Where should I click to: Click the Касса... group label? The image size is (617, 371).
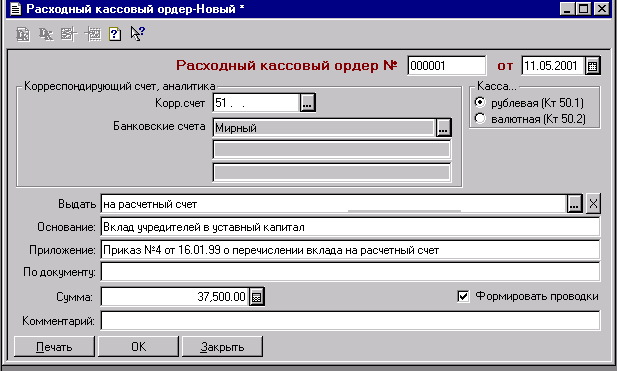497,86
